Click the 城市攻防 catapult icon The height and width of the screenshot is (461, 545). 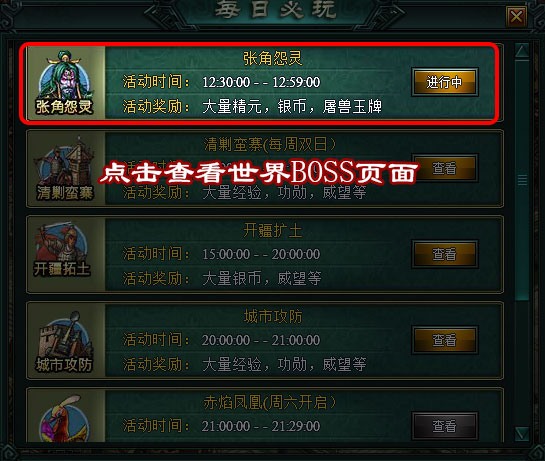click(x=65, y=341)
